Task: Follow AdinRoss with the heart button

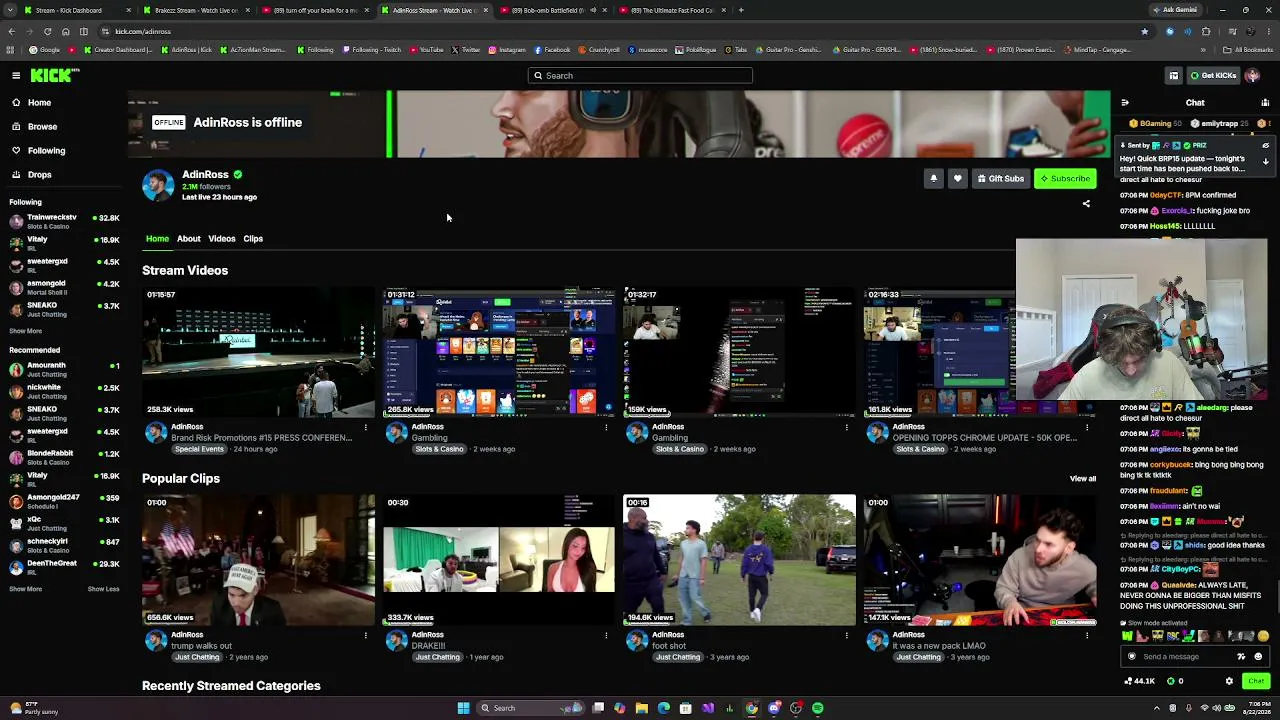Action: 957,178
